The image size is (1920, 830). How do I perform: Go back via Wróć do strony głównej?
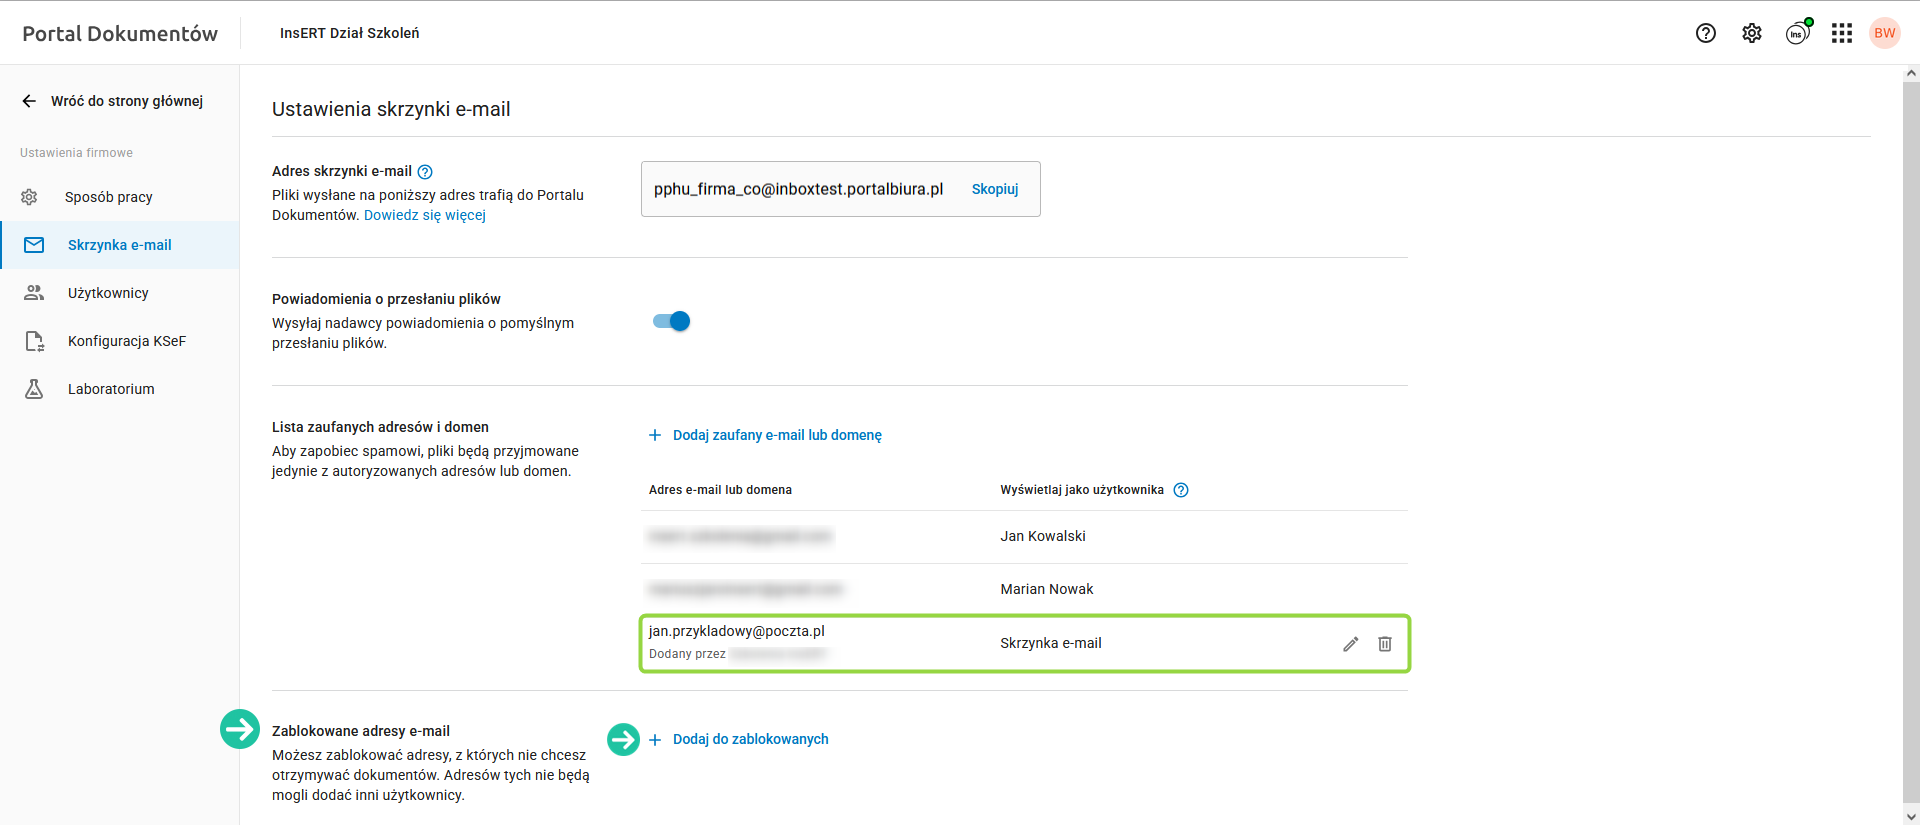click(x=113, y=101)
